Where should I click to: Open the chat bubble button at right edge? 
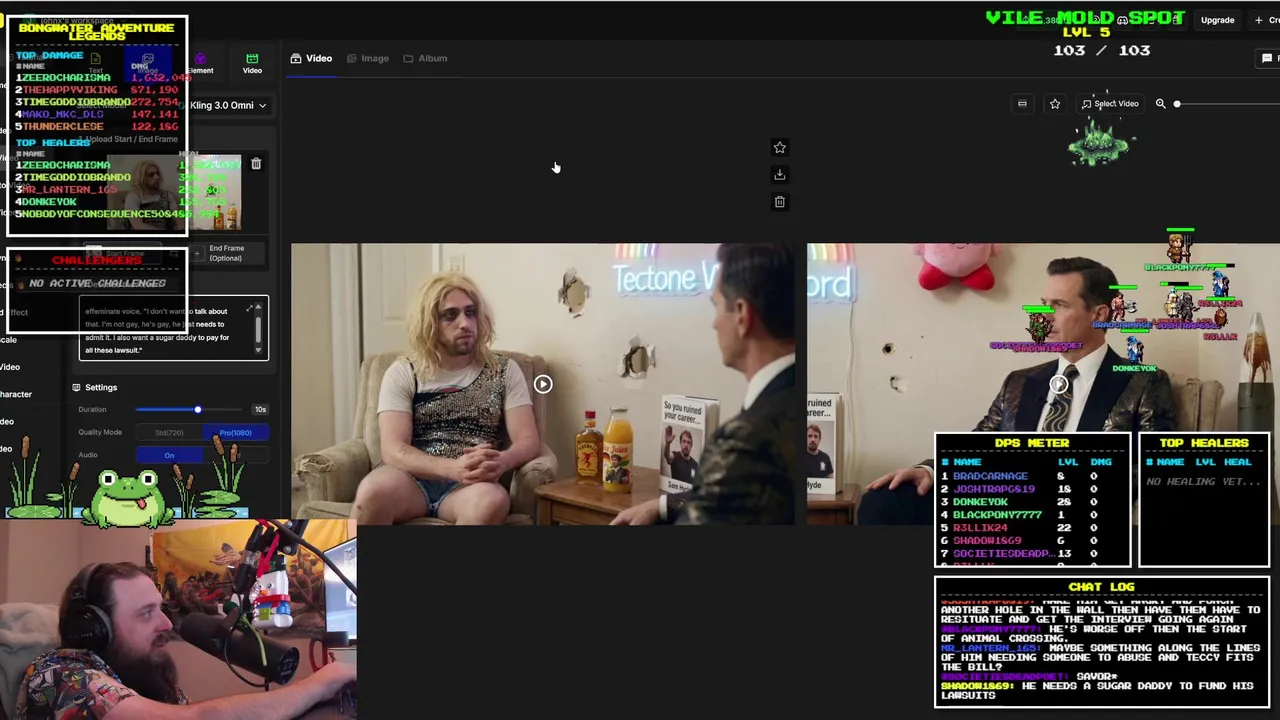pos(1267,58)
